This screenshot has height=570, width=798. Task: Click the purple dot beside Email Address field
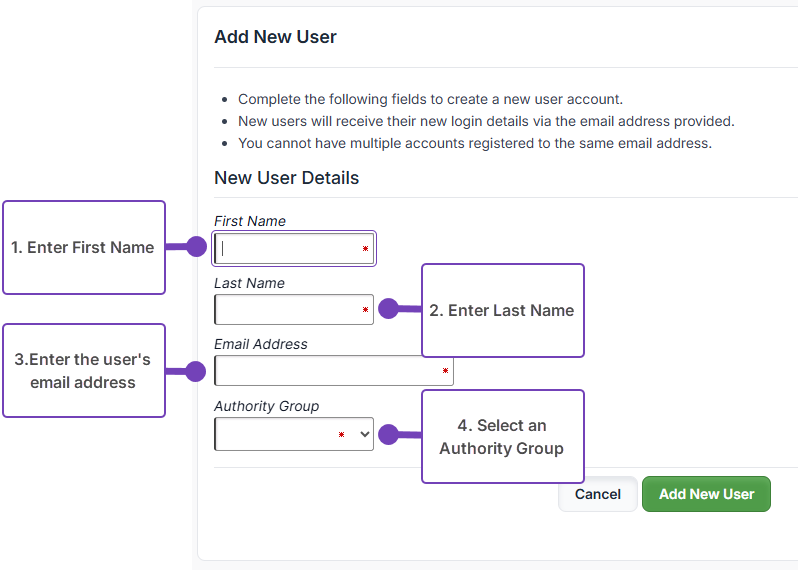click(196, 372)
